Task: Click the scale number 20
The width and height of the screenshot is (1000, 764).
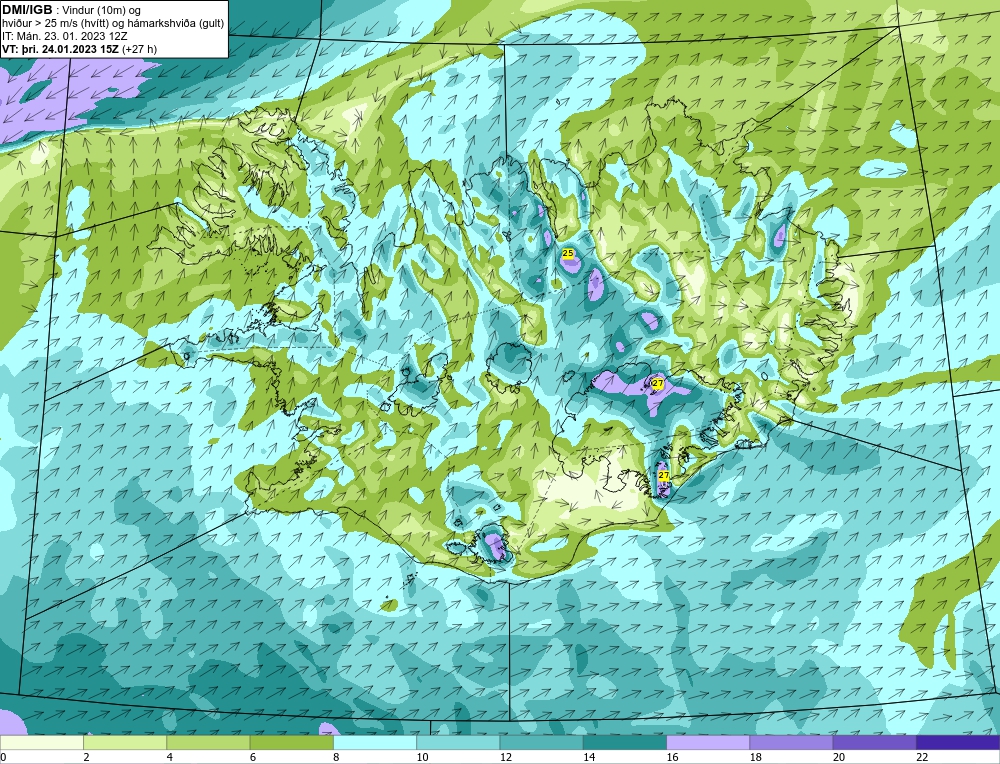Action: coord(839,757)
